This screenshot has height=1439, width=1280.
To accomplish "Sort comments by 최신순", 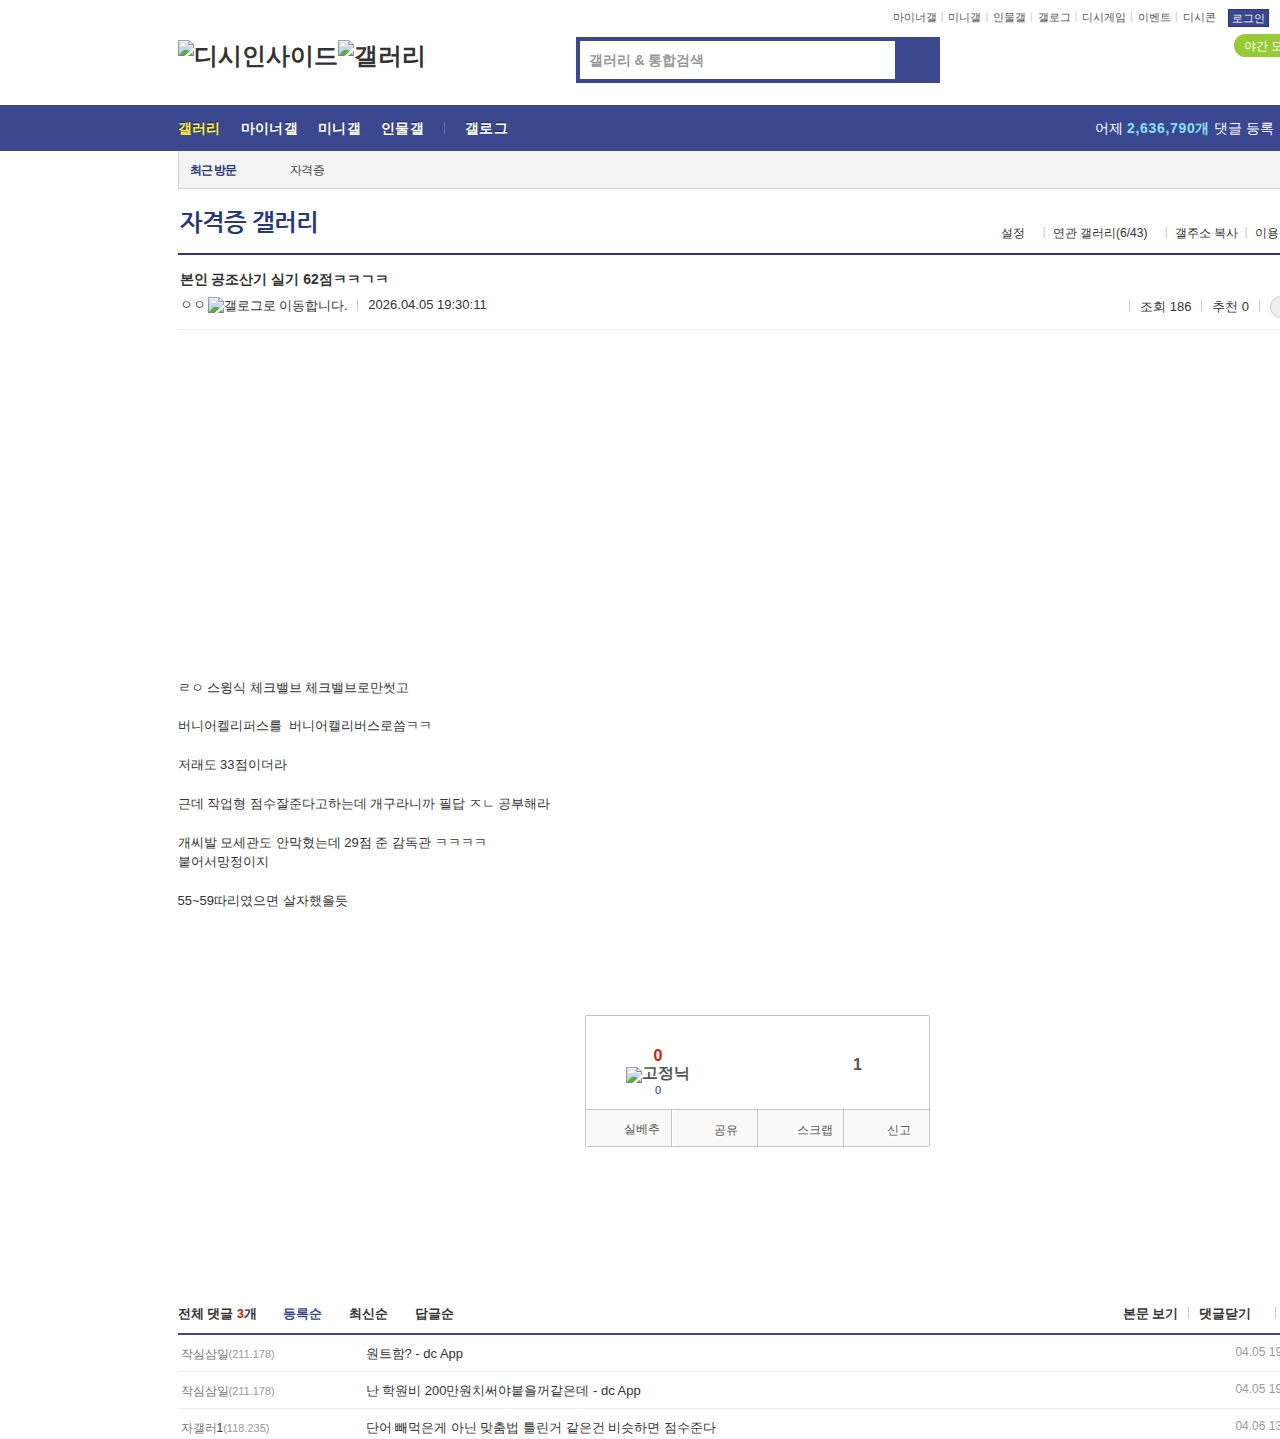I will [x=368, y=1314].
